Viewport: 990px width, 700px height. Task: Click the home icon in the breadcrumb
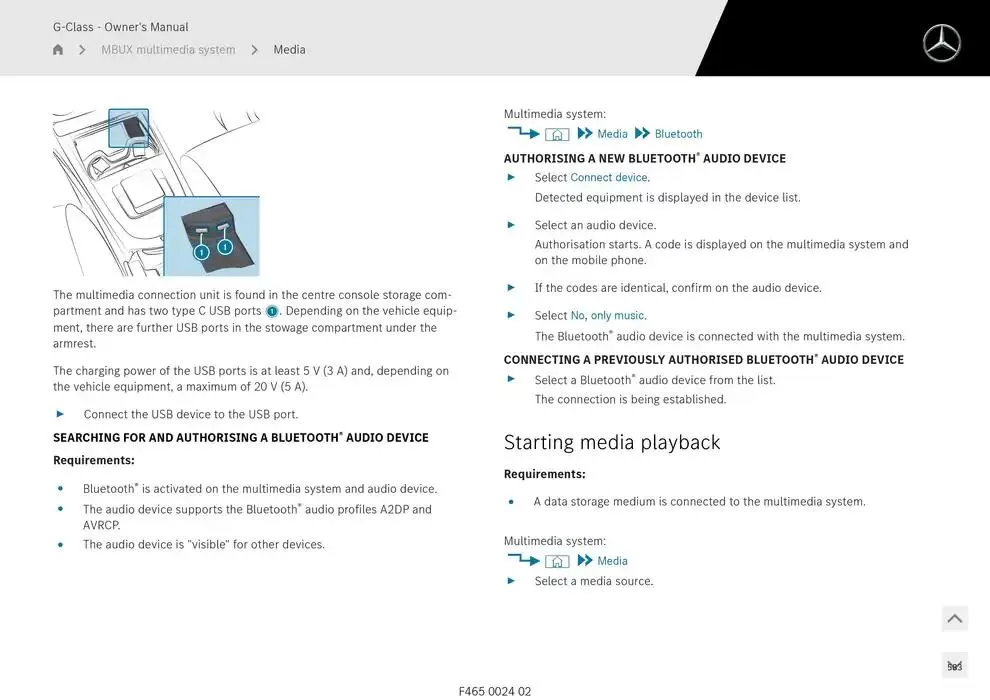tap(58, 50)
